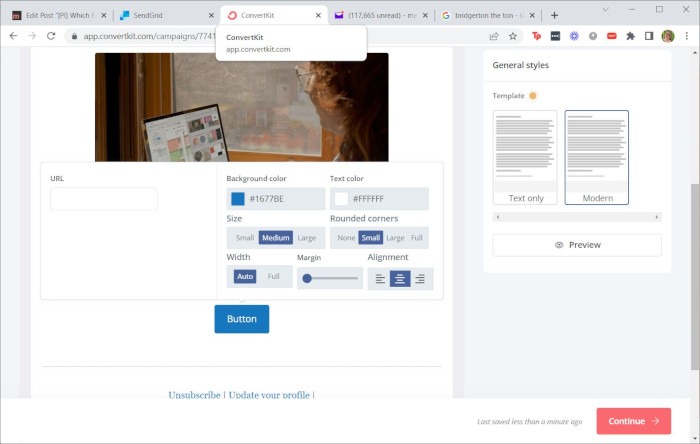700x444 pixels.
Task: Toggle the browser side panel icon
Action: [649, 36]
